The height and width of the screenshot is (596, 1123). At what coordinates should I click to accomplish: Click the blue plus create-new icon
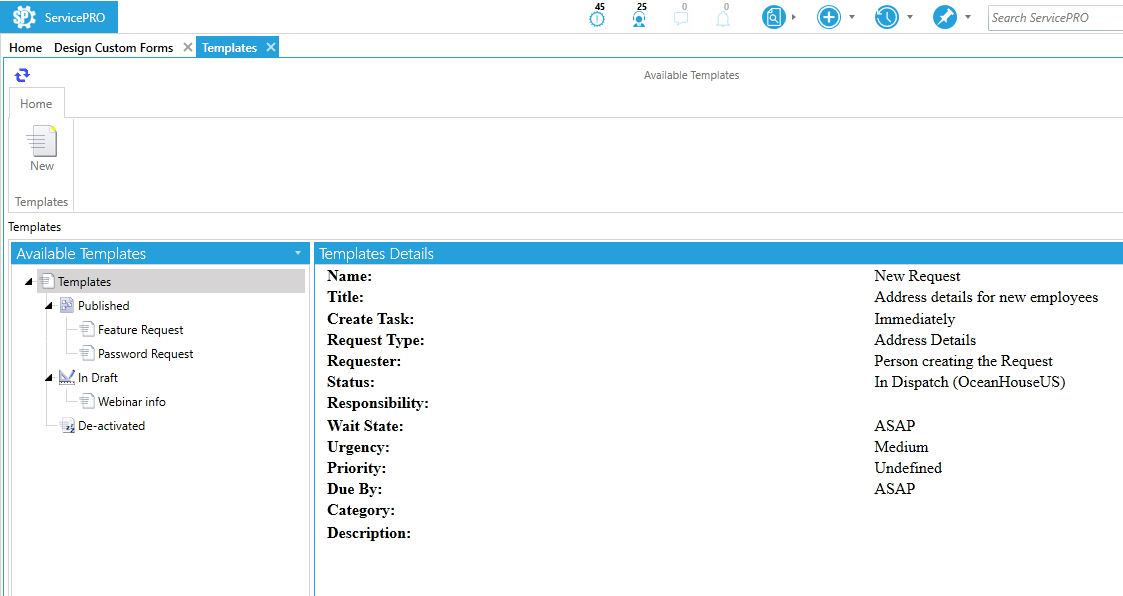coord(829,17)
